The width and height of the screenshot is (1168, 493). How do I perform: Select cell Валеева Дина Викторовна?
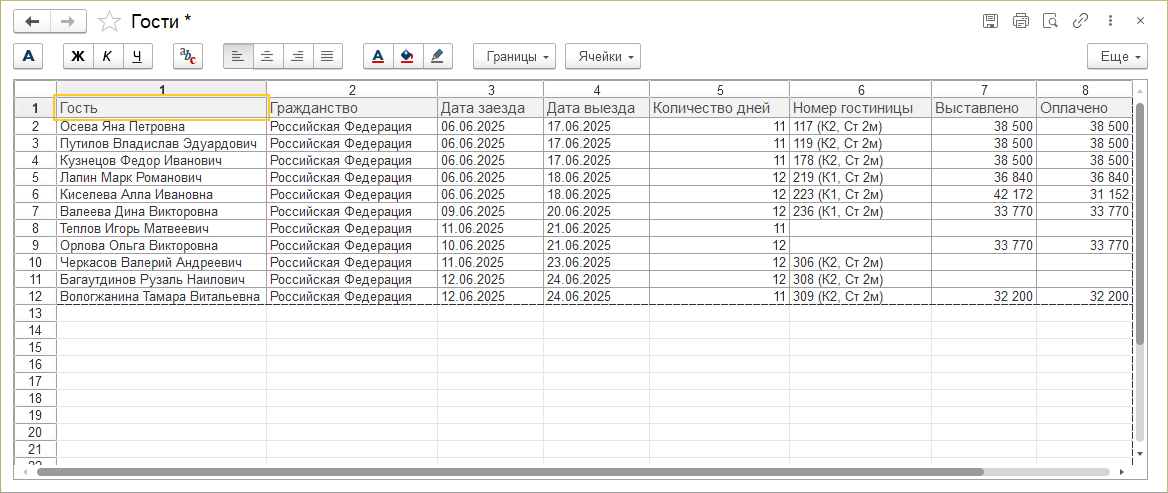click(x=162, y=211)
